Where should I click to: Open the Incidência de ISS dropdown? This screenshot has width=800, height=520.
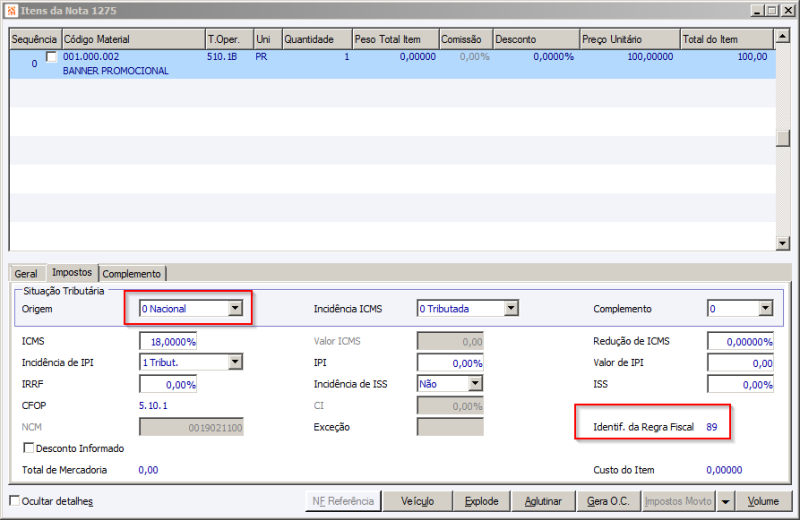(475, 383)
